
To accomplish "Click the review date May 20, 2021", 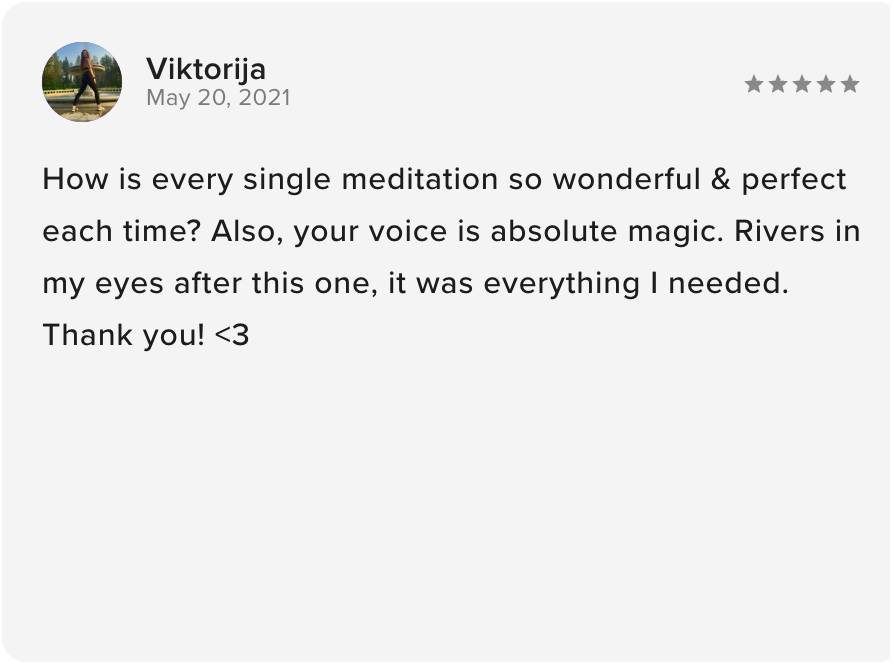I will 217,98.
